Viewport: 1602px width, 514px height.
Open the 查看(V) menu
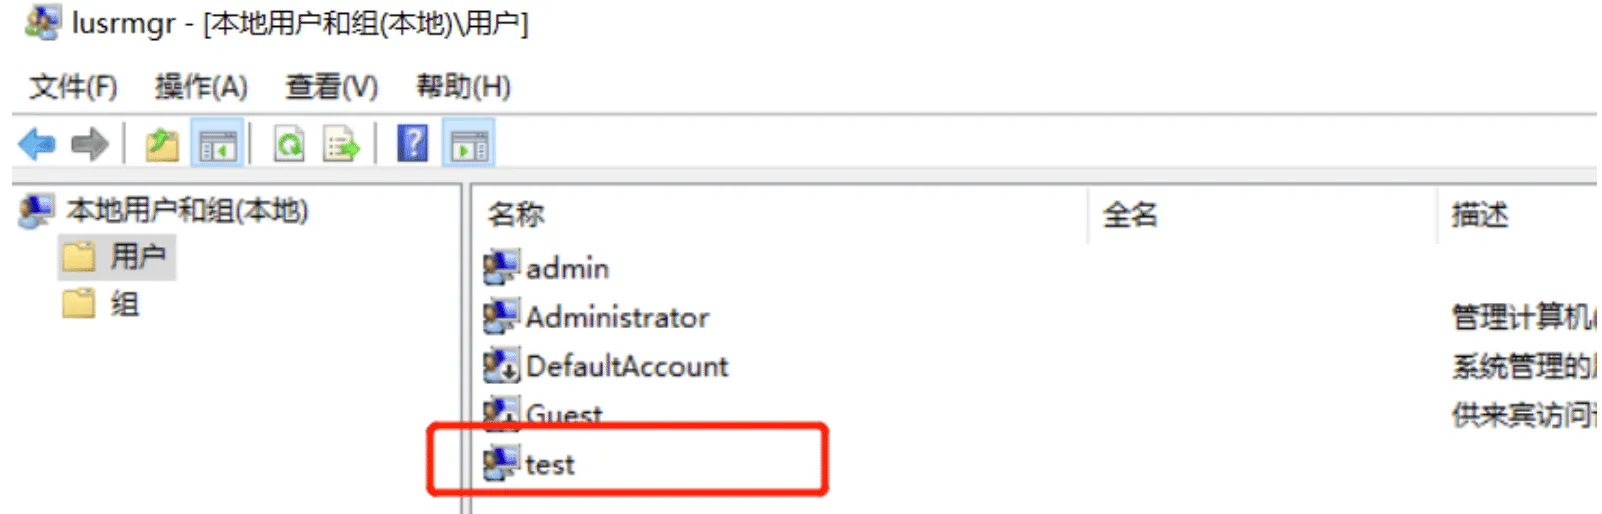(332, 87)
